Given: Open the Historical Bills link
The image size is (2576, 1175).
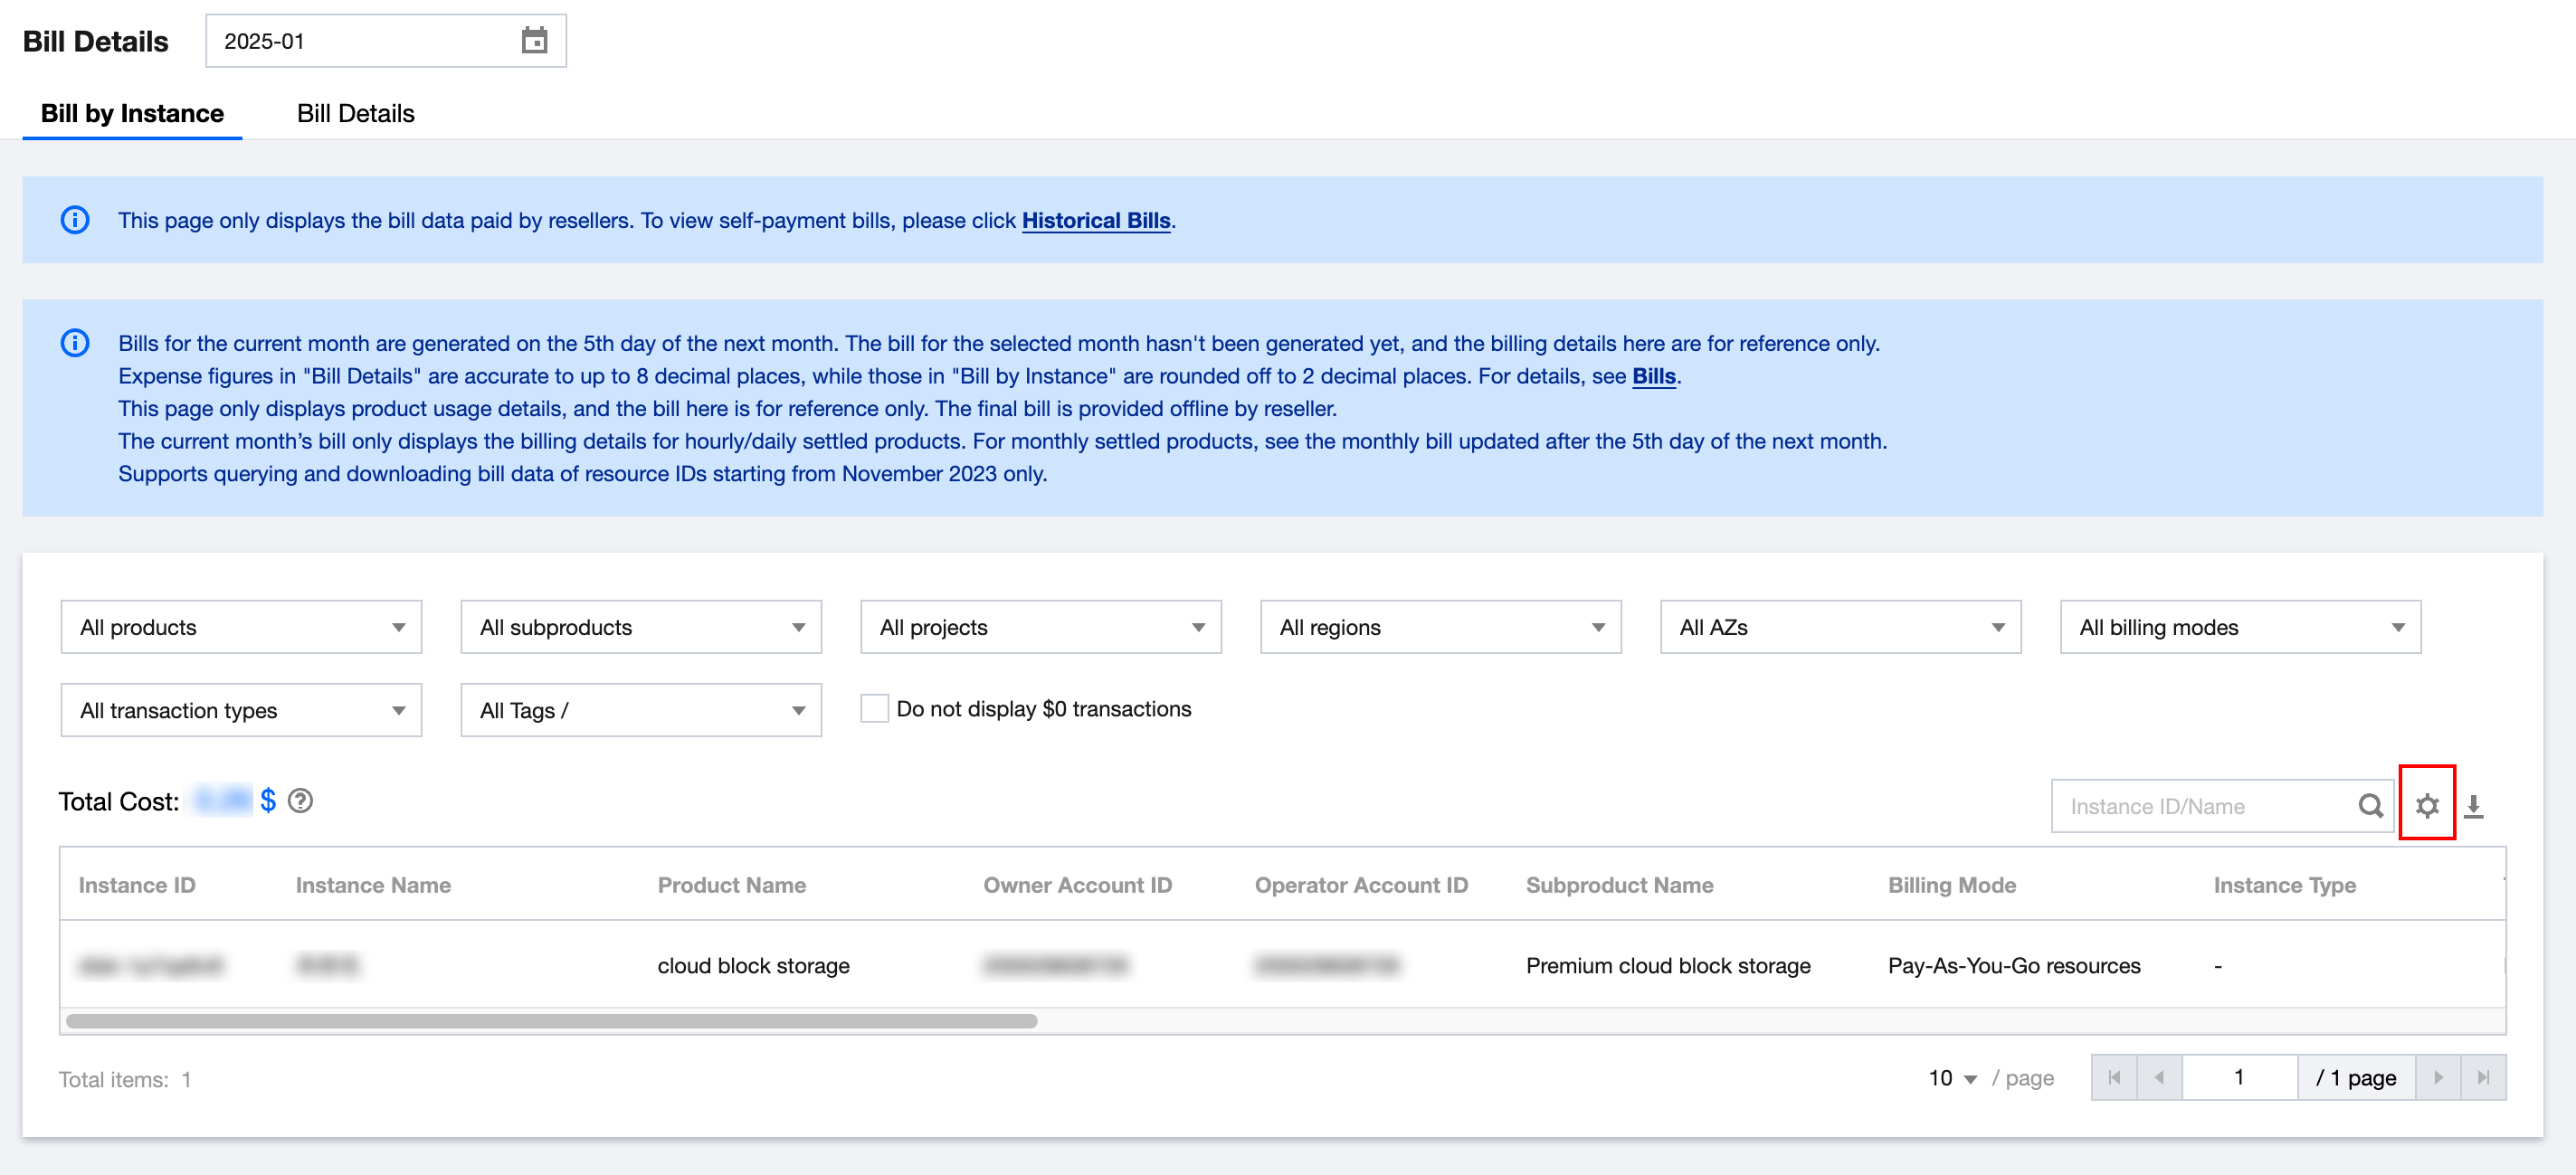Looking at the screenshot, I should [1095, 220].
